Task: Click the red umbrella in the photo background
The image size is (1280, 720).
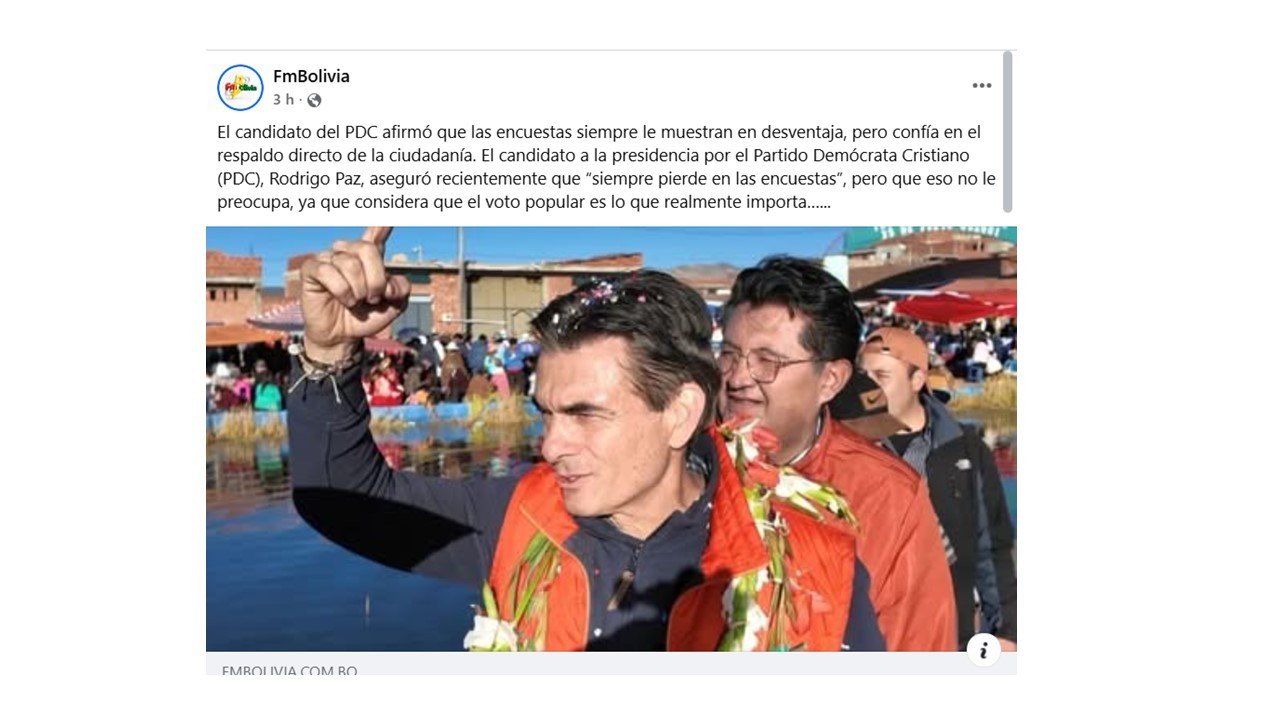Action: tap(954, 305)
